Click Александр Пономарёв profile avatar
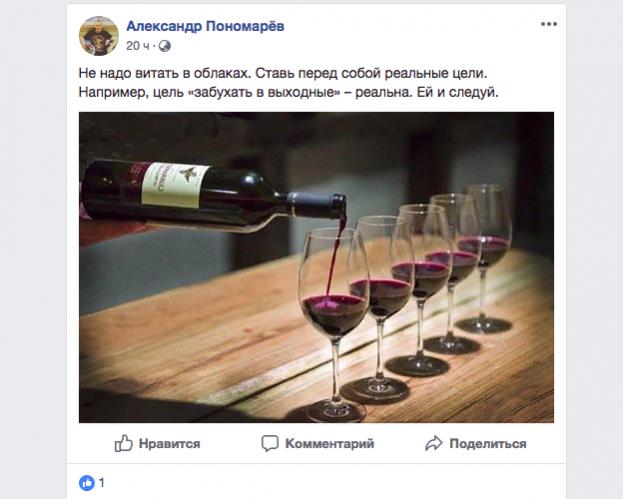This screenshot has width=623, height=499. coord(99,36)
